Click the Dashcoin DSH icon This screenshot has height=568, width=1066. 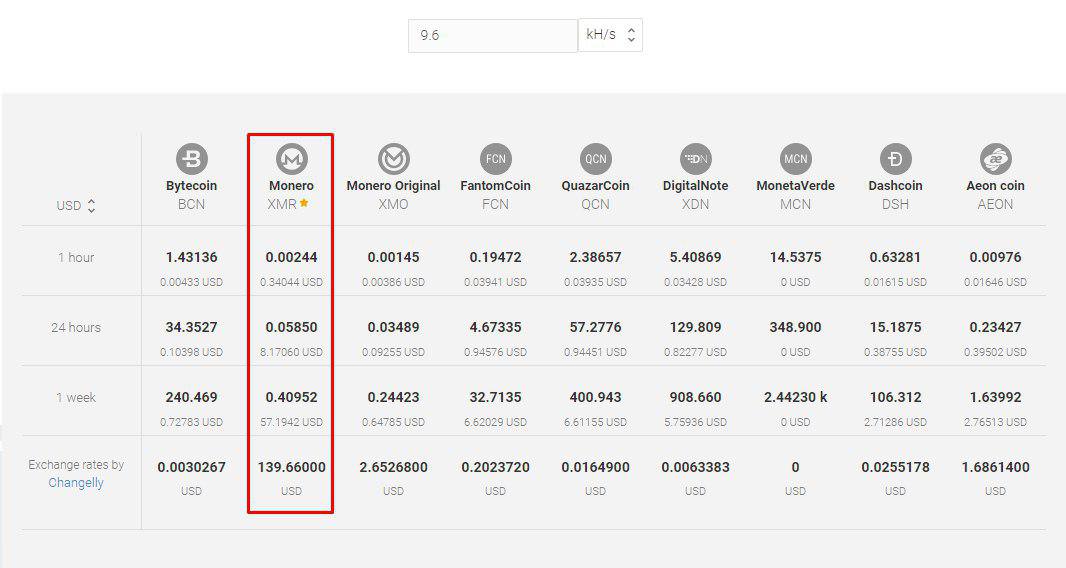point(895,159)
